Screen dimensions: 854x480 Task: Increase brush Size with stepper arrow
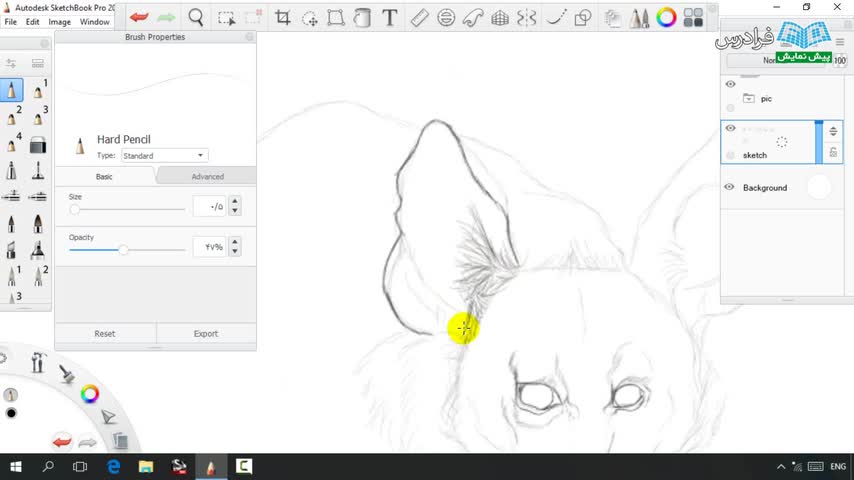235,201
